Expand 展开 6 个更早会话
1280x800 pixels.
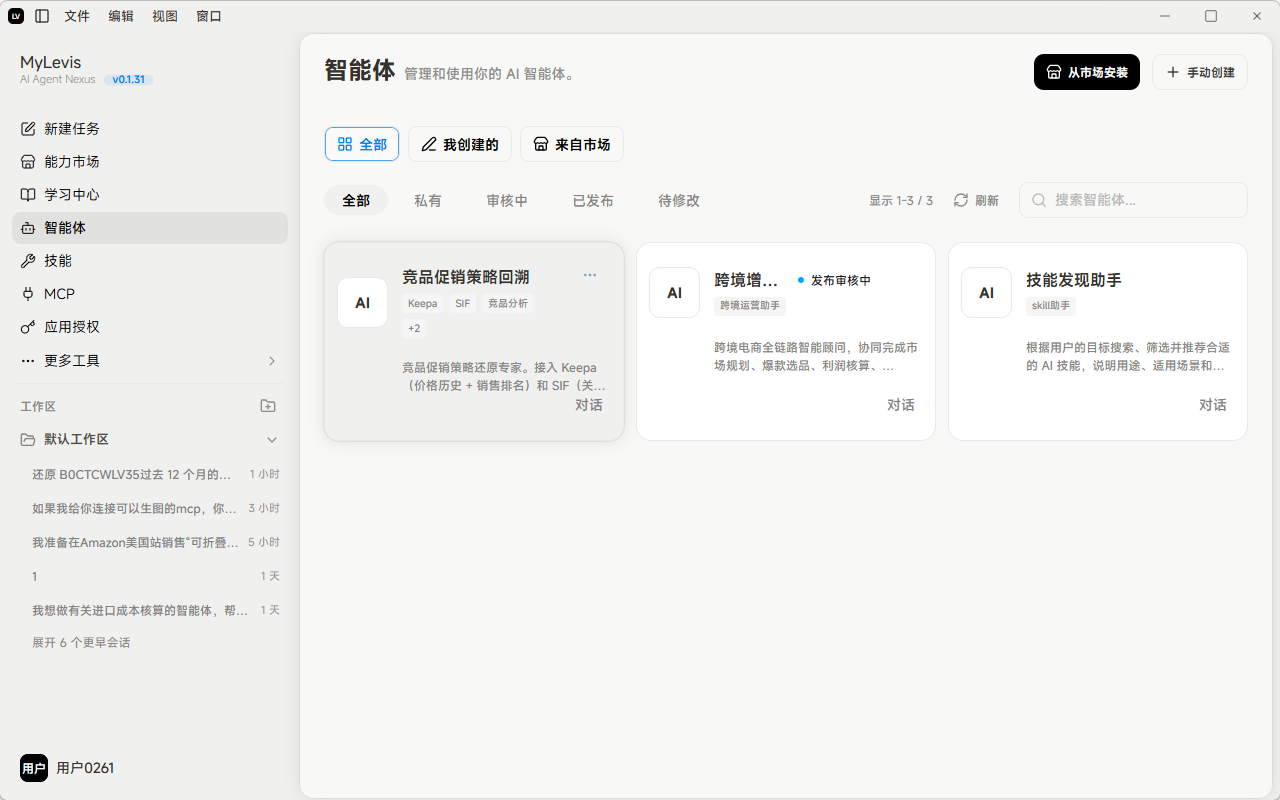(x=81, y=643)
